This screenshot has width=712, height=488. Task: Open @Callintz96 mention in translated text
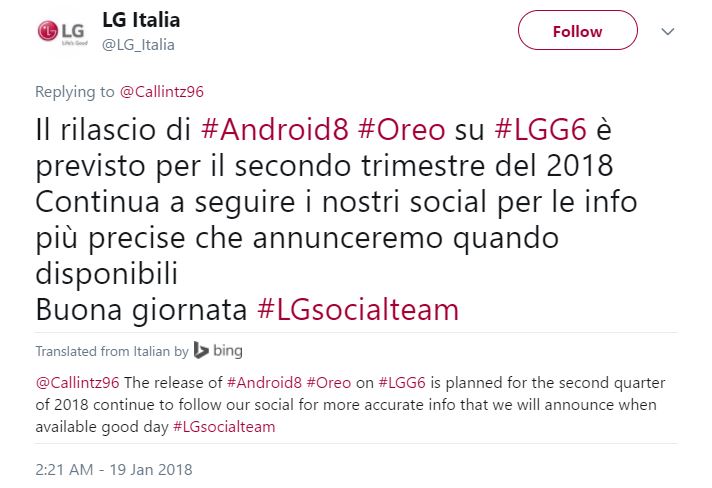coord(77,383)
